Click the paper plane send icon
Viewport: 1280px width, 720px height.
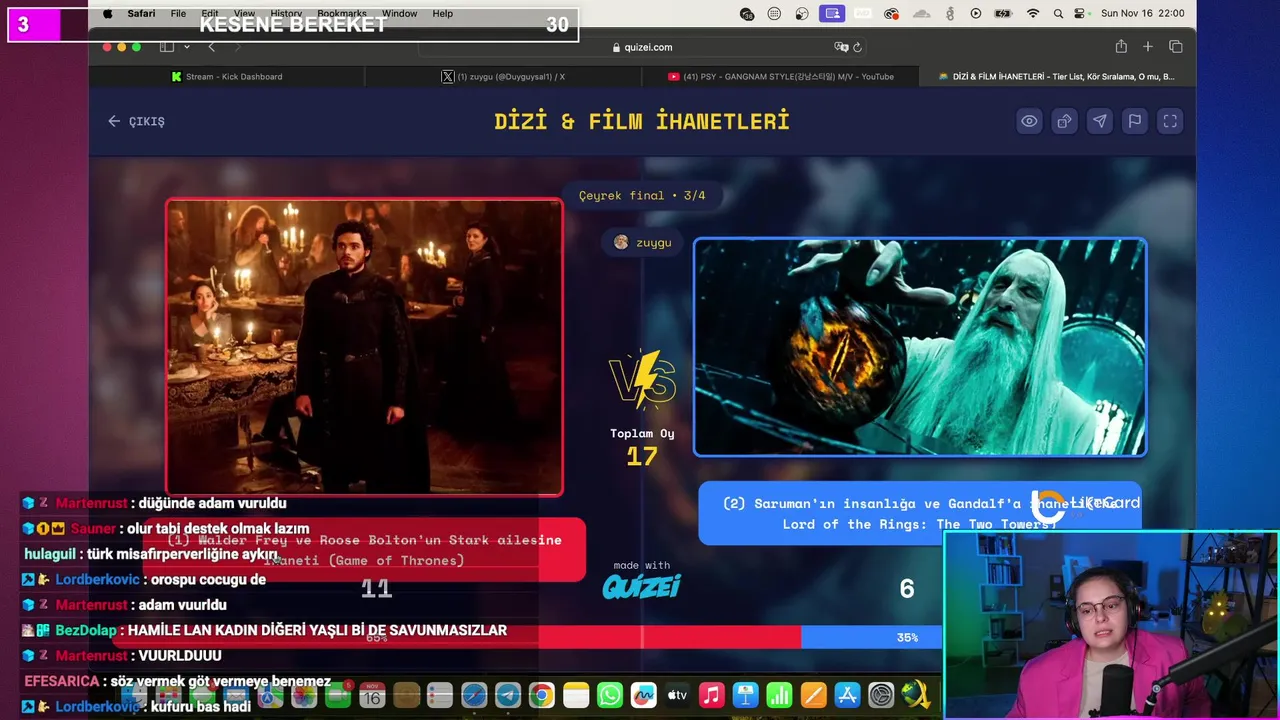click(x=1099, y=121)
